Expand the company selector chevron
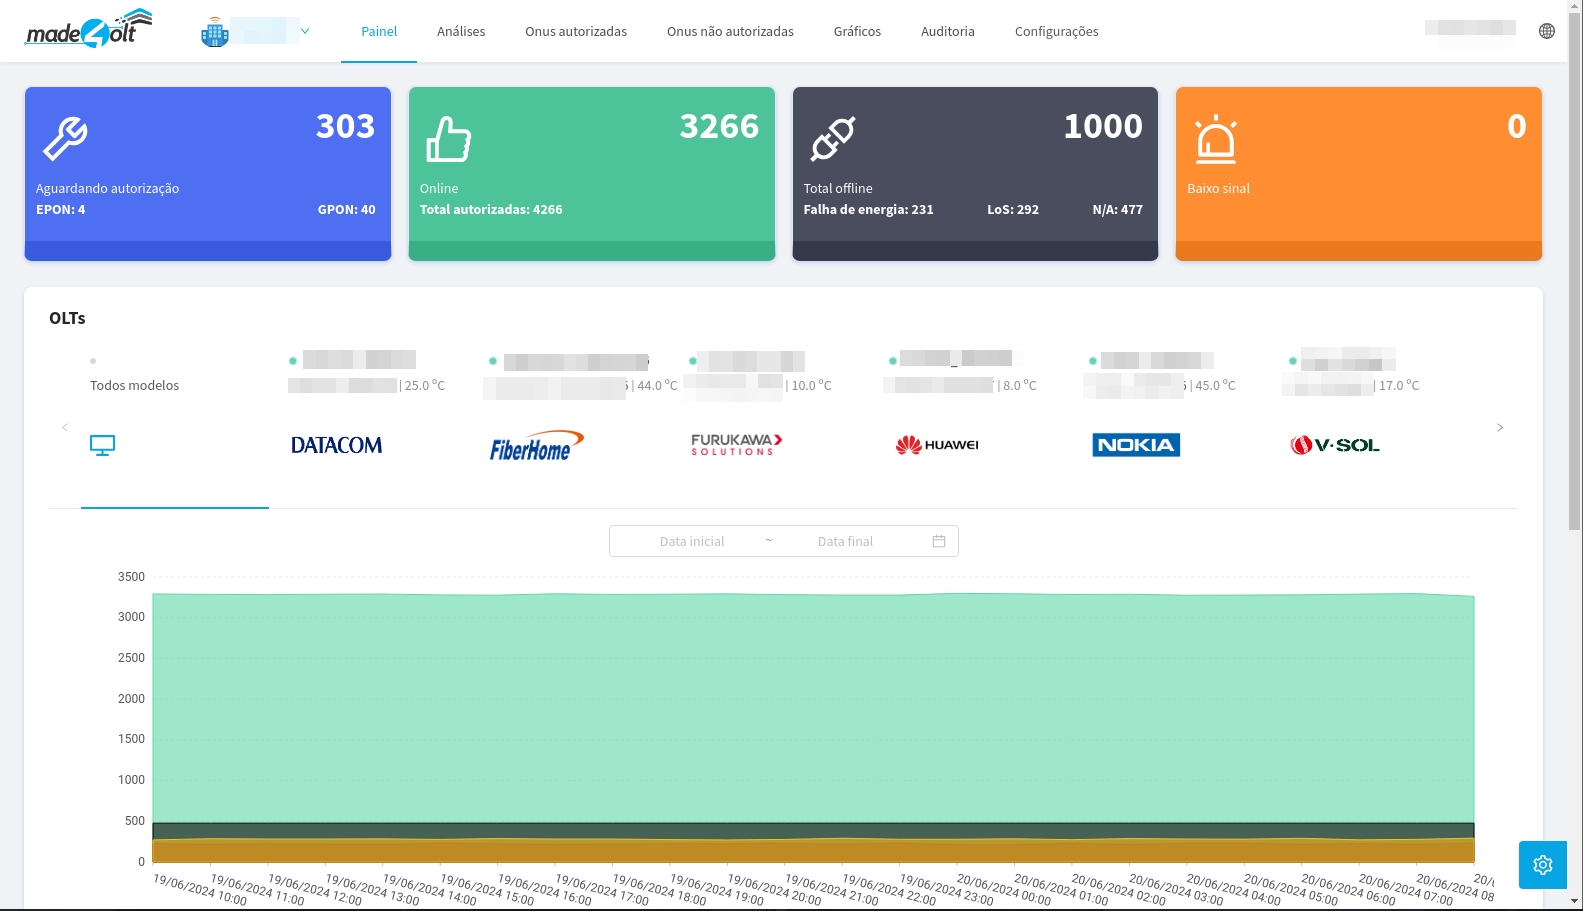This screenshot has height=911, width=1583. tap(305, 31)
